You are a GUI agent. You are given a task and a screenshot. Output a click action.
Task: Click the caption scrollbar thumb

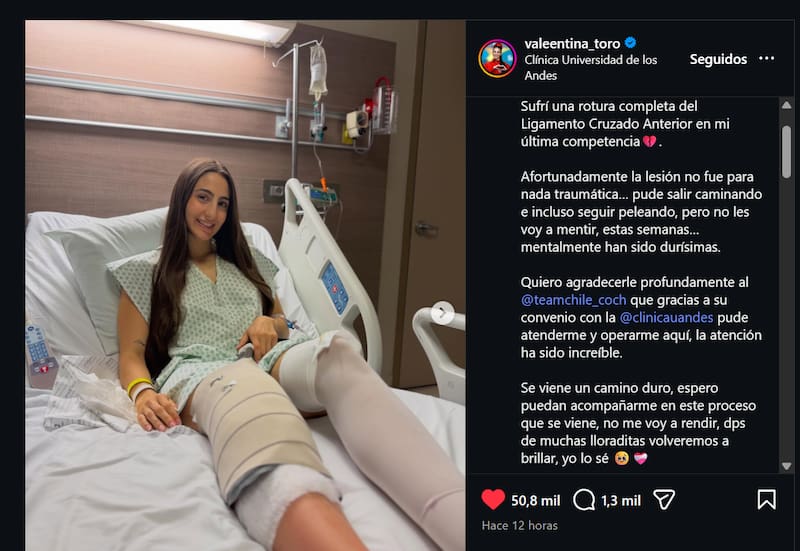[786, 152]
